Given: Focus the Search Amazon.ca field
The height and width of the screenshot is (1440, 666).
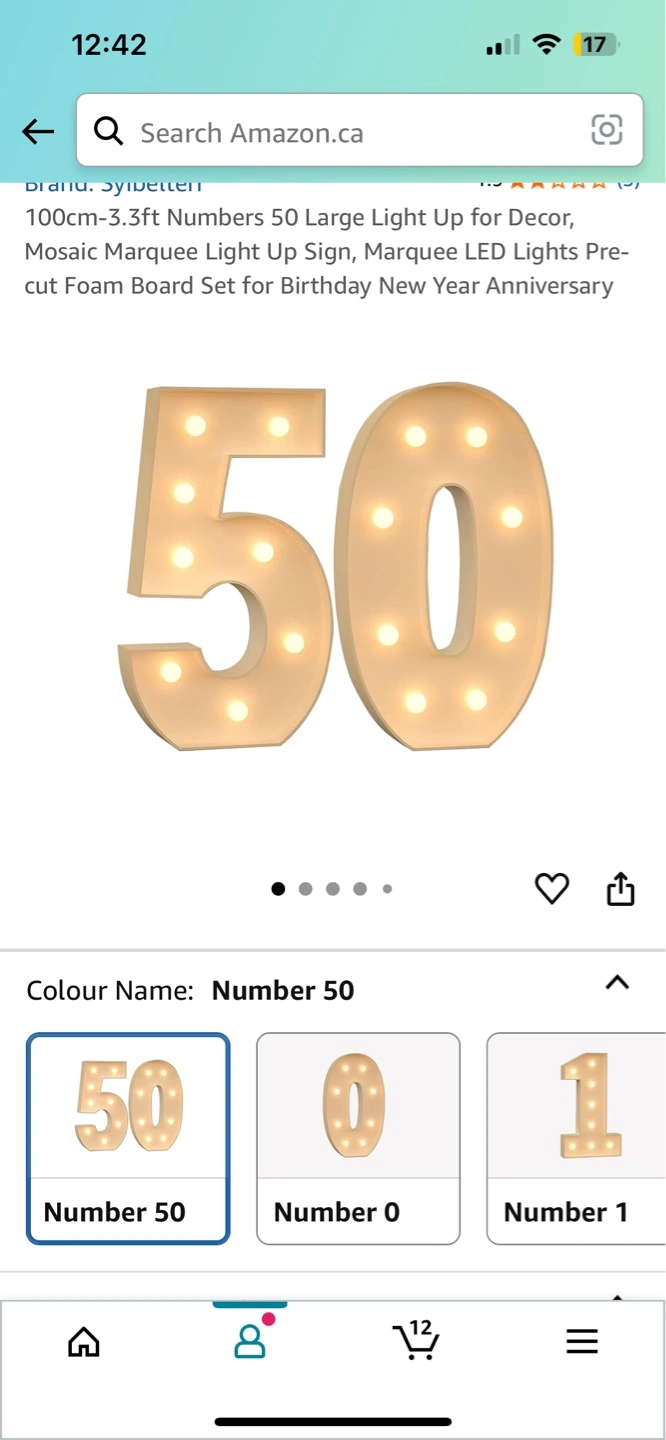Looking at the screenshot, I should click(x=360, y=130).
